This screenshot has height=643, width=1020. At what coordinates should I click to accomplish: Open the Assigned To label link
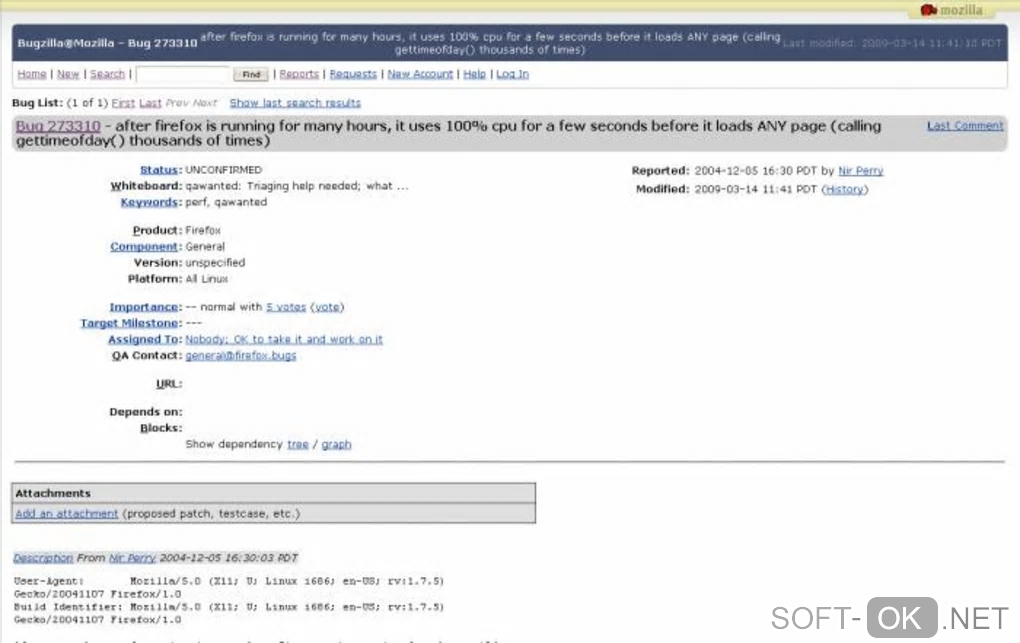[x=143, y=340]
